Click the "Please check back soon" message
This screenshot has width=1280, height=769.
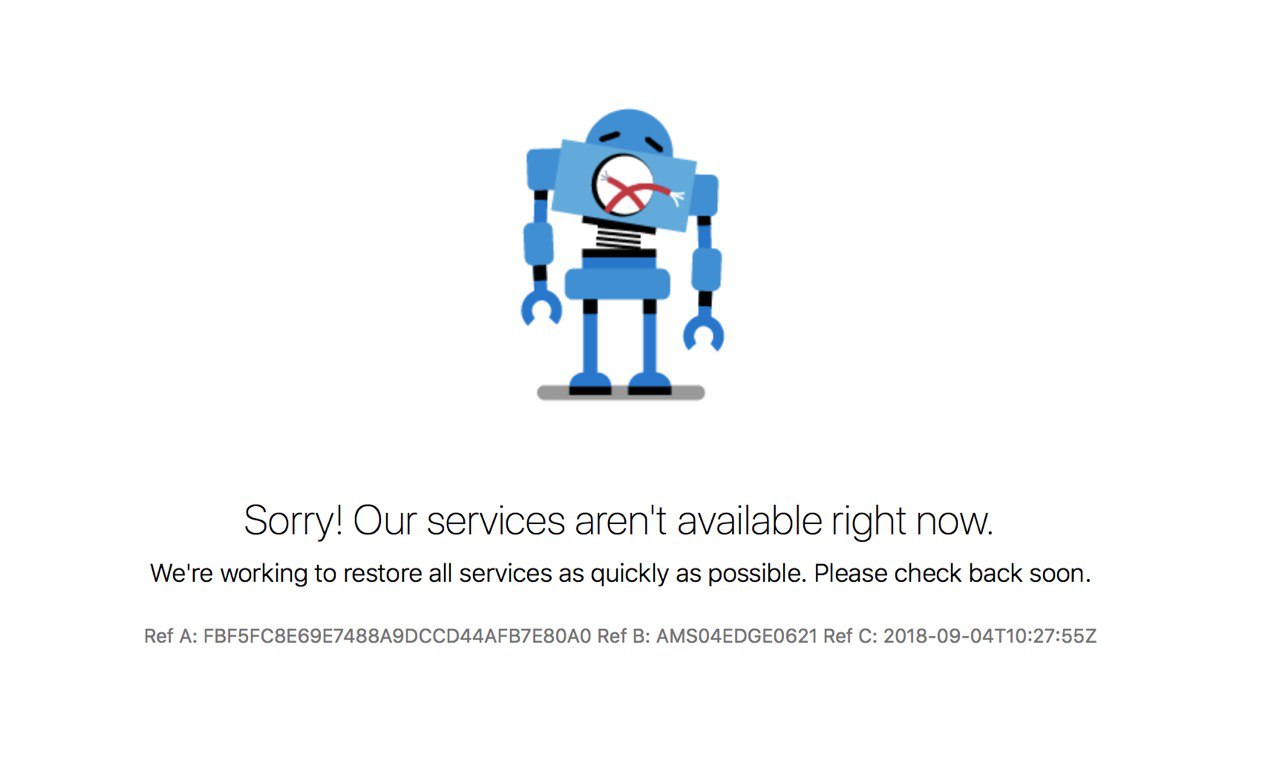click(951, 574)
